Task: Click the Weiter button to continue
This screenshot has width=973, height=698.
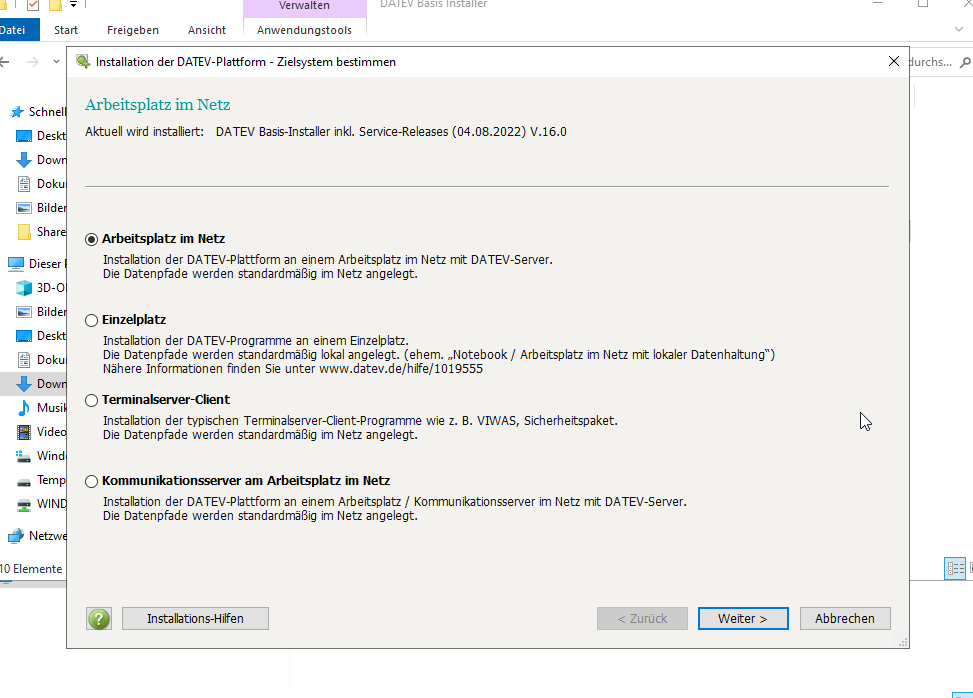Action: pyautogui.click(x=742, y=618)
